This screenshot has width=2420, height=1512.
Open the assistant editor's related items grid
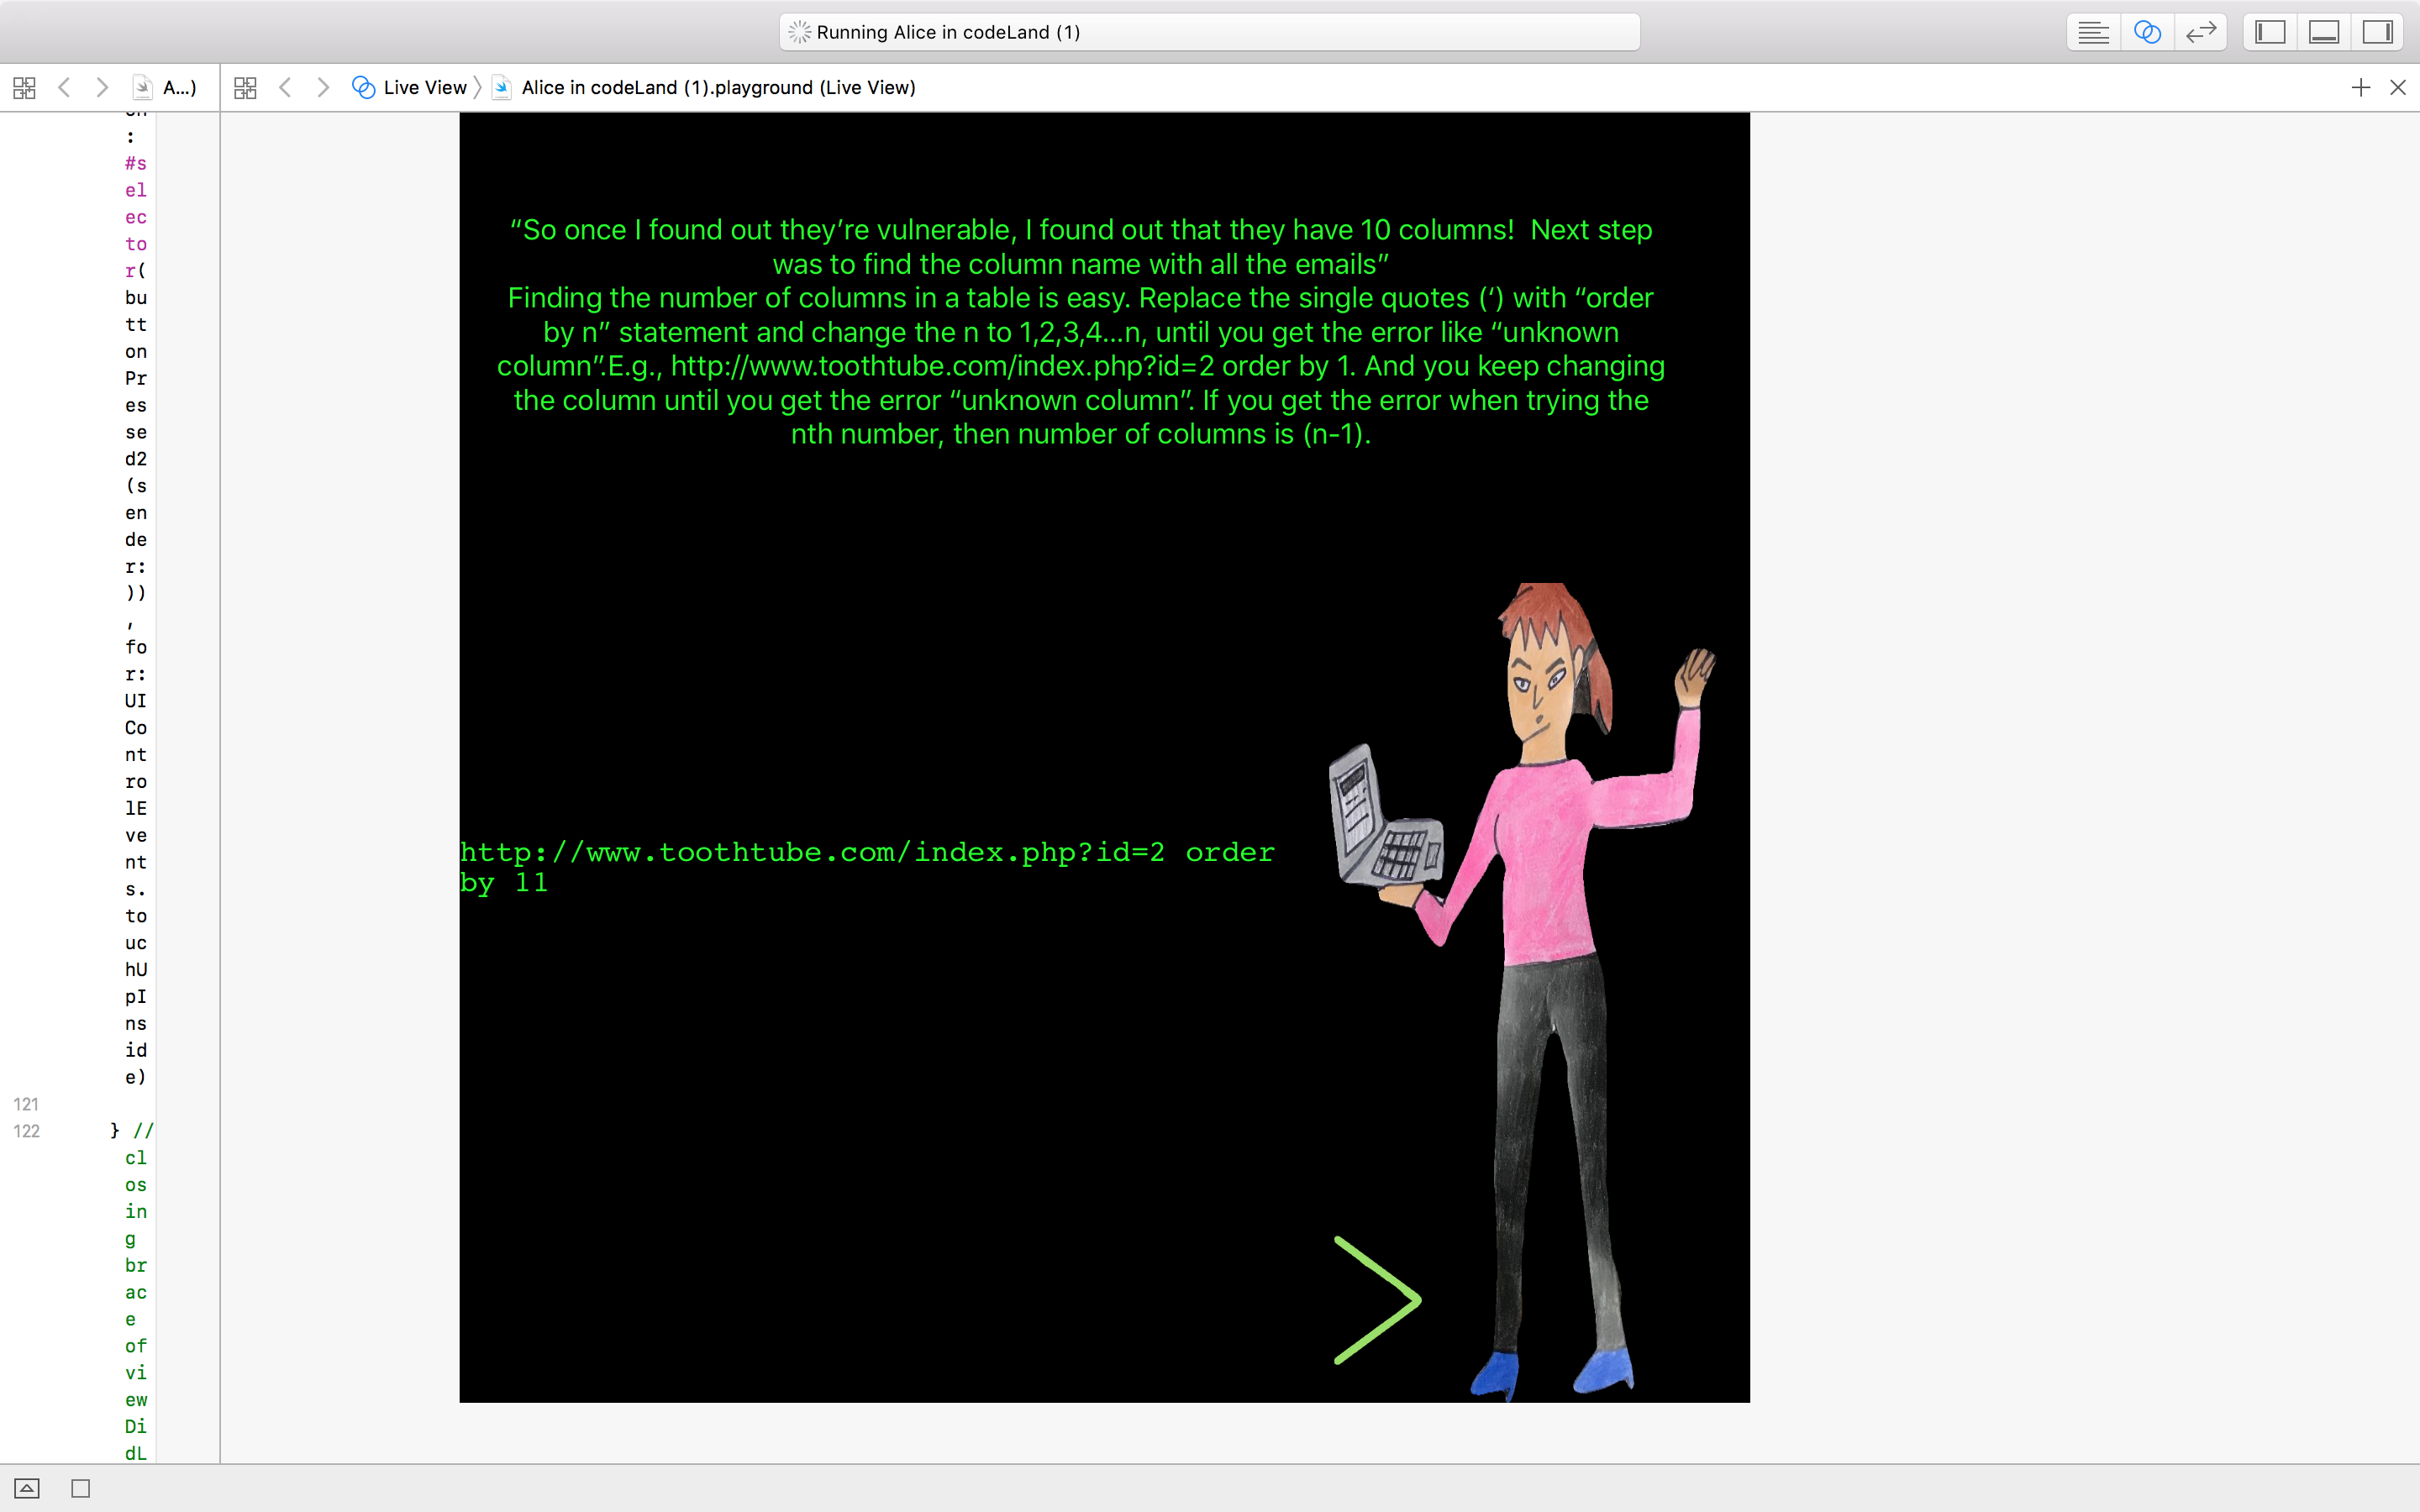[x=245, y=88]
